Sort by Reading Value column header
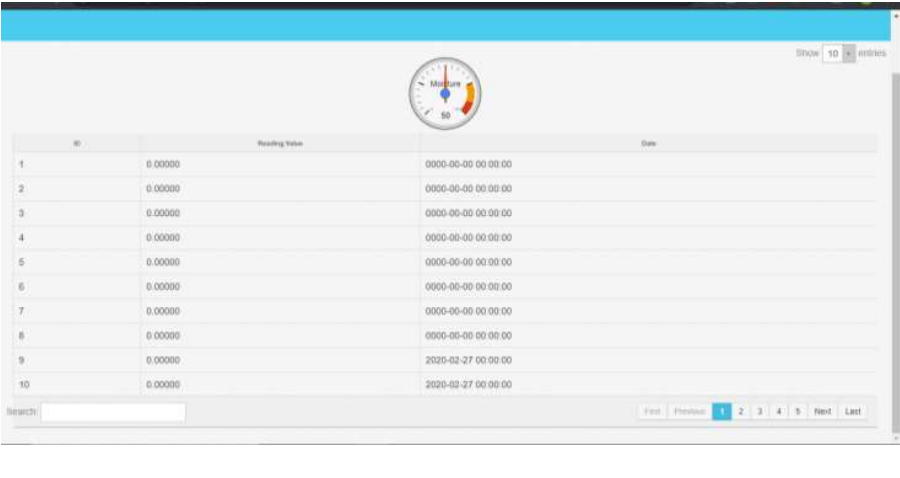The height and width of the screenshot is (478, 900). (280, 144)
